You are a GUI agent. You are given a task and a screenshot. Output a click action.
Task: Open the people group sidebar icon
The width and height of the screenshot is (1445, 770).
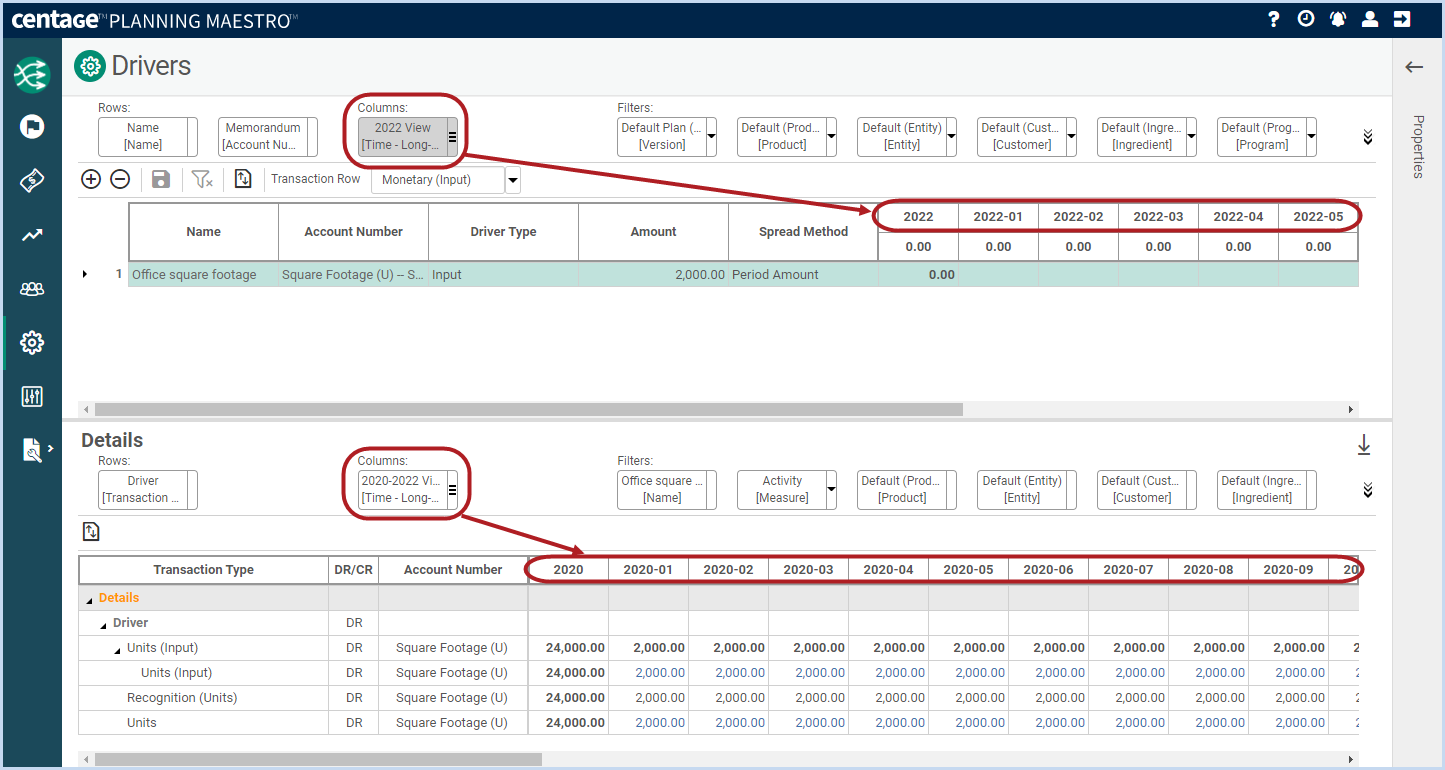pos(32,289)
